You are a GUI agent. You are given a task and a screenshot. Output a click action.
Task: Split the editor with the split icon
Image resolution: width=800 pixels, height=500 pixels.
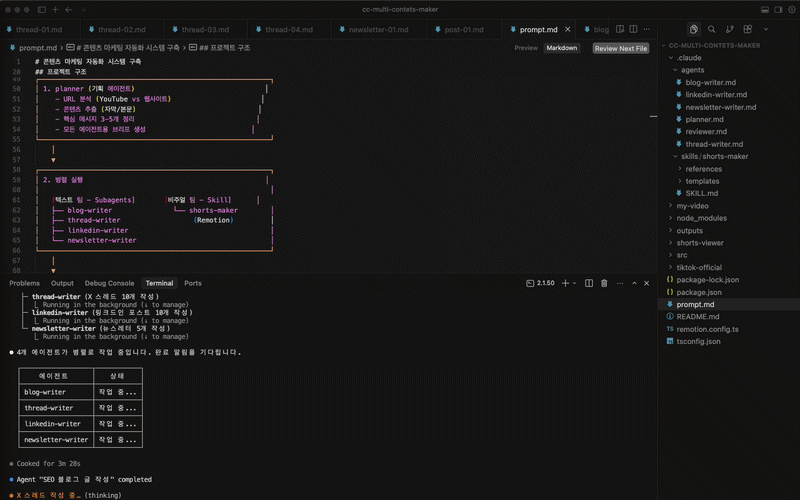[x=633, y=29]
